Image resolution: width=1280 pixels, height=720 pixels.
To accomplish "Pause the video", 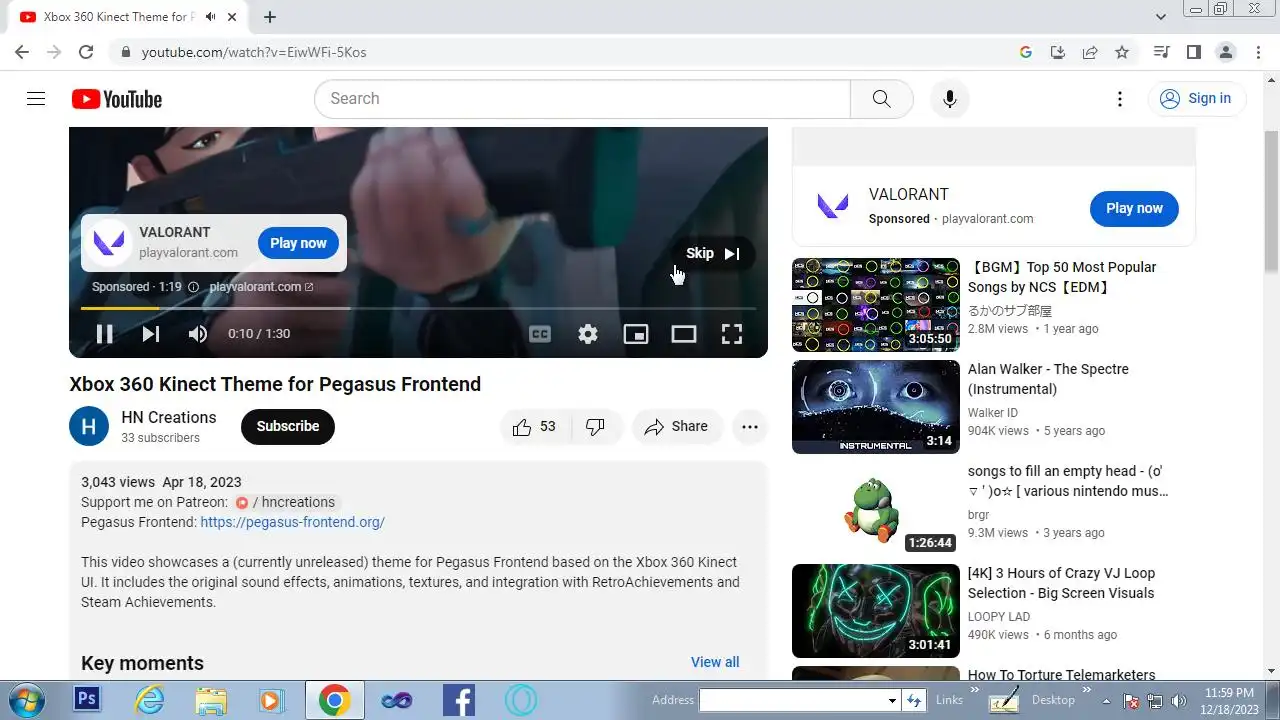I will [104, 334].
